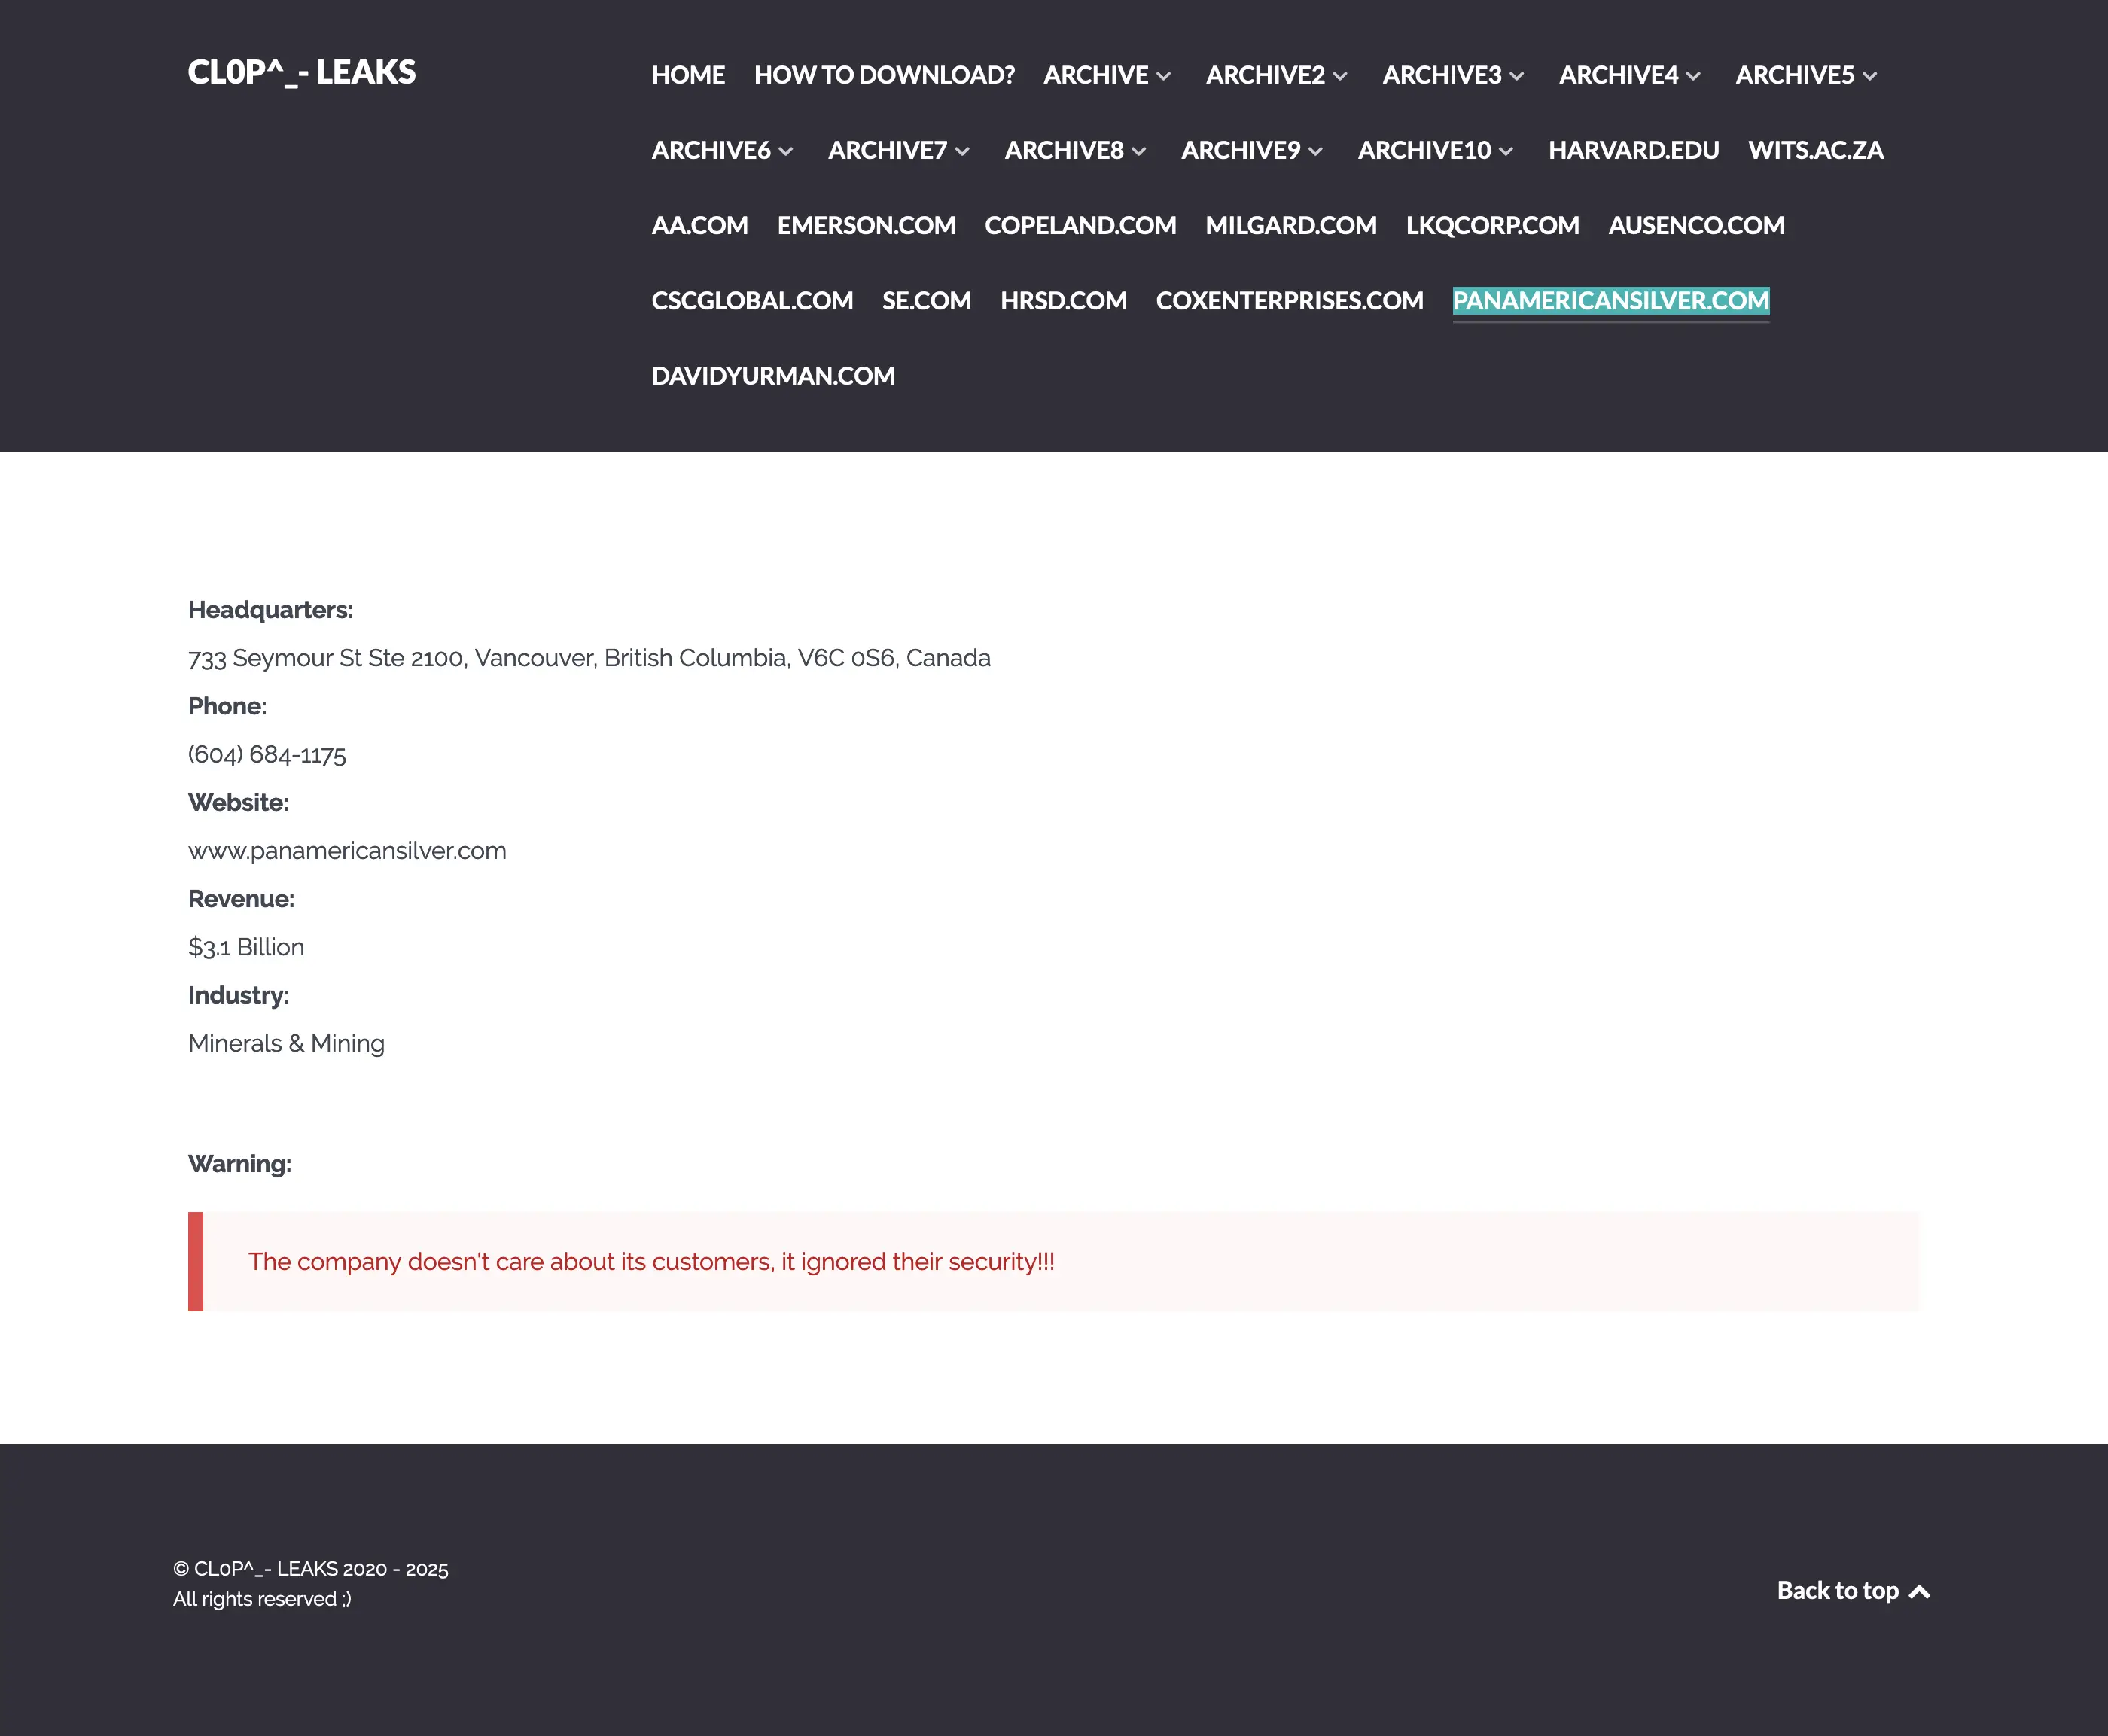The image size is (2108, 1736).
Task: Click the www.panamericansilver.com website text
Action: tap(347, 851)
